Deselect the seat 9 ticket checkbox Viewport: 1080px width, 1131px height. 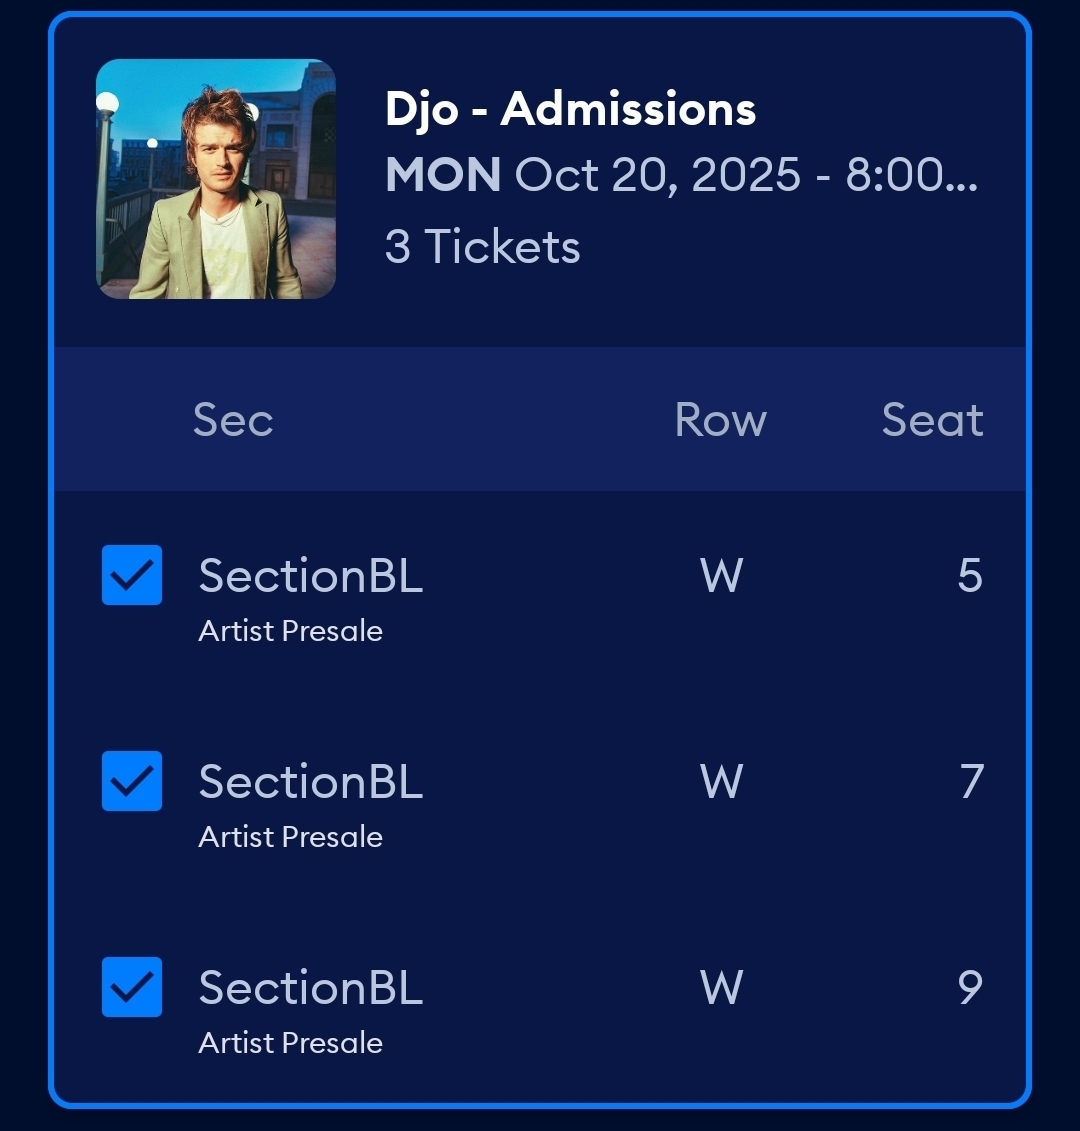coord(132,987)
